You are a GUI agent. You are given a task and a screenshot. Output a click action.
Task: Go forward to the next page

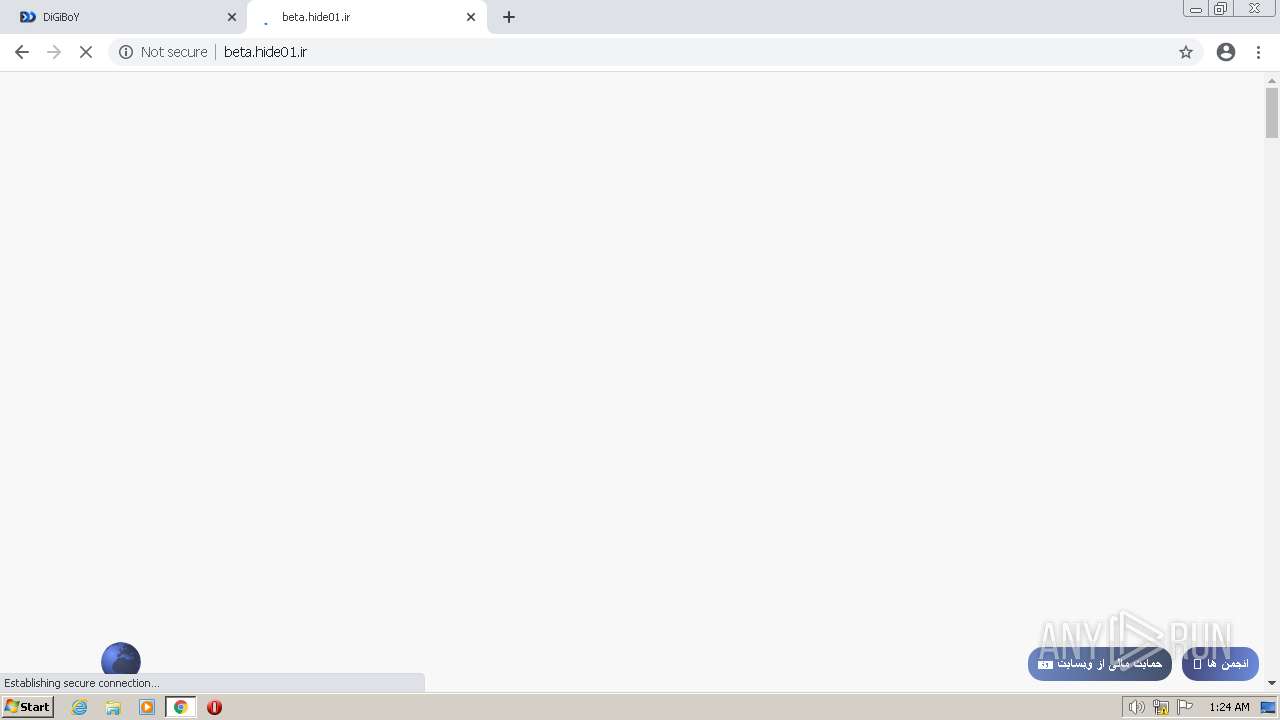54,52
